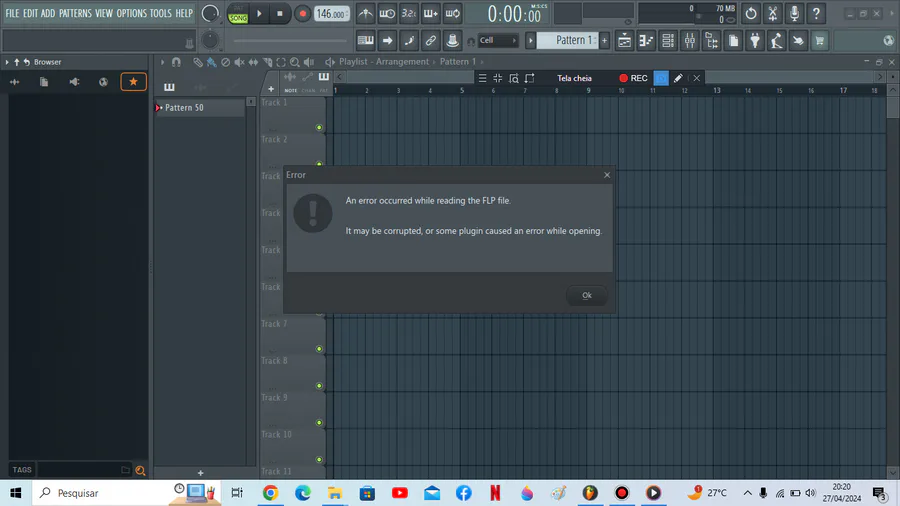
Task: Open the Browser menu arrow
Action: tap(7, 62)
